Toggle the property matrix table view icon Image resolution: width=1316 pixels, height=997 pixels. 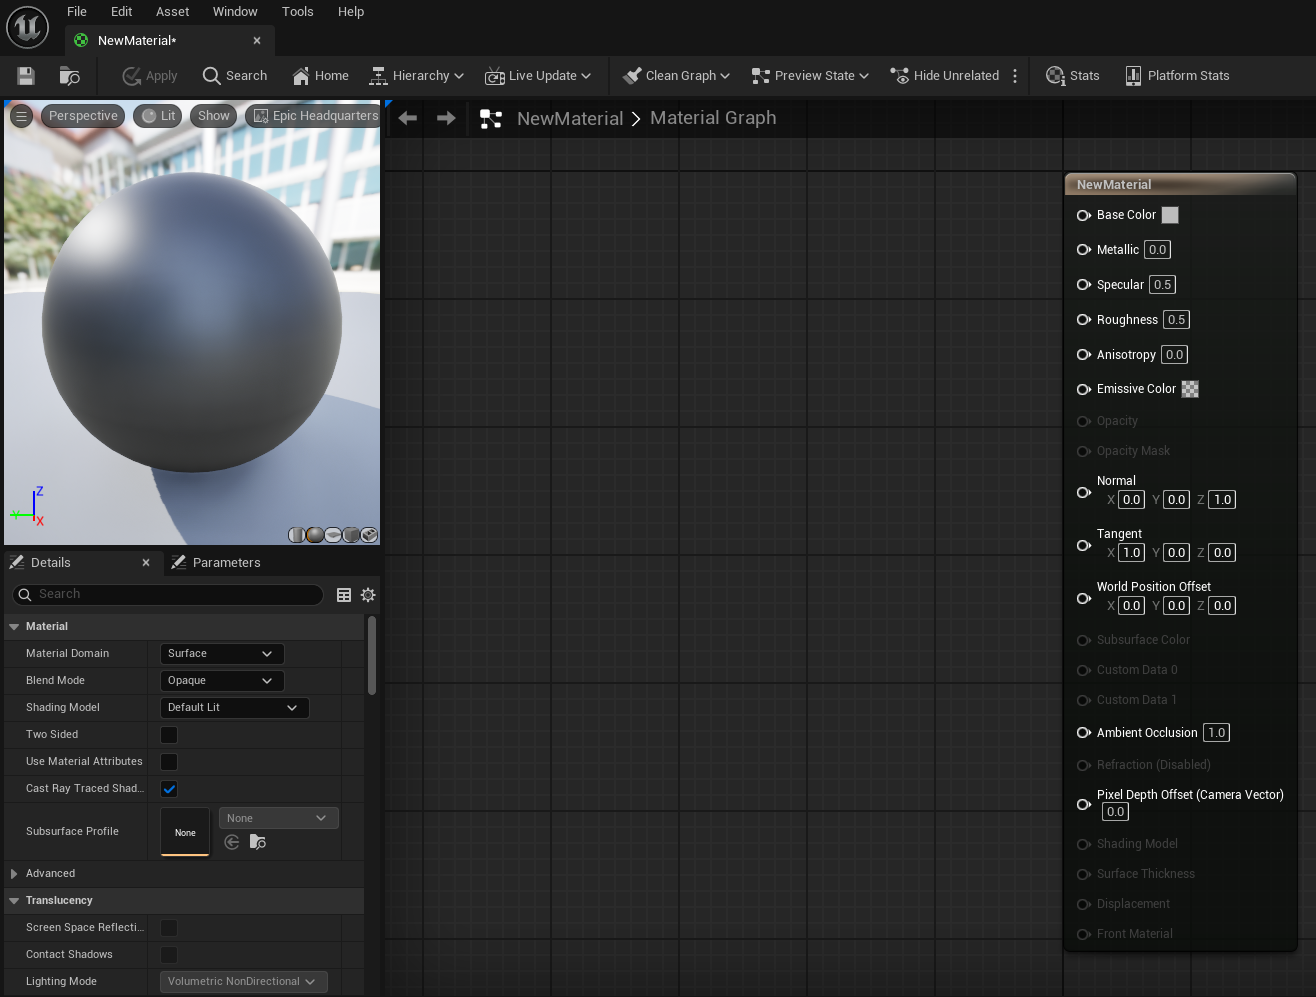point(344,595)
